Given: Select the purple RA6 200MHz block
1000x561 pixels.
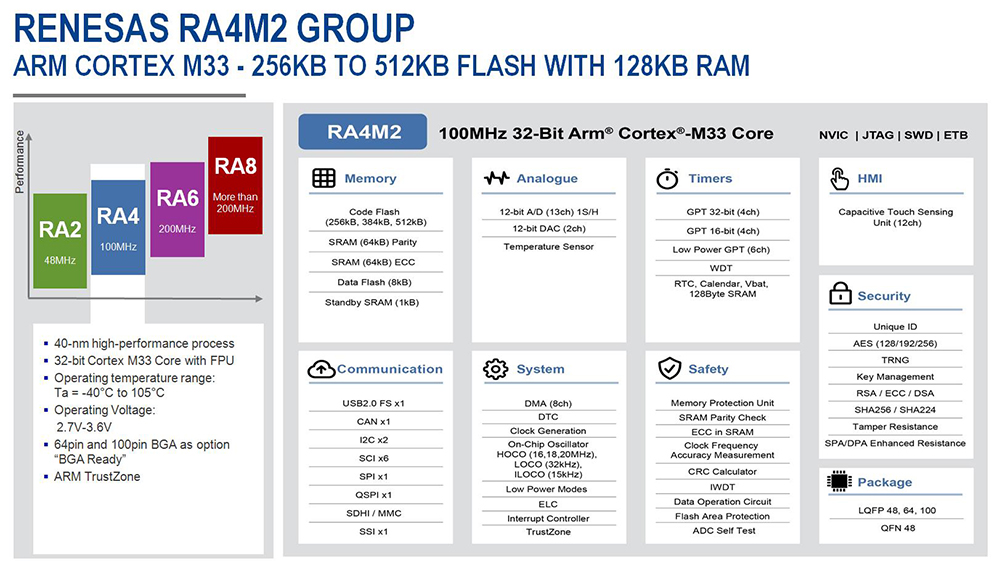Looking at the screenshot, I should (176, 210).
